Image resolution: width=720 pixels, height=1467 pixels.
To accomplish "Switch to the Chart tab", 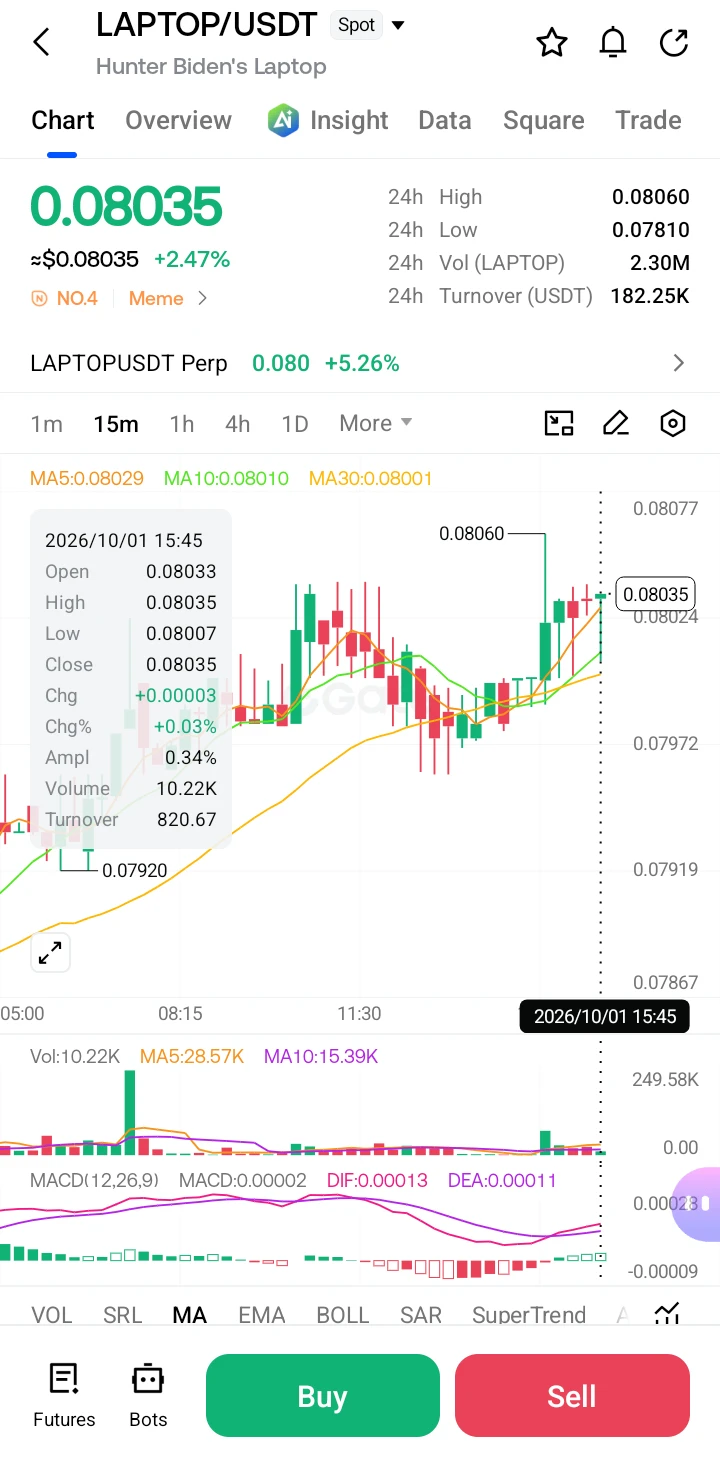I will [63, 121].
